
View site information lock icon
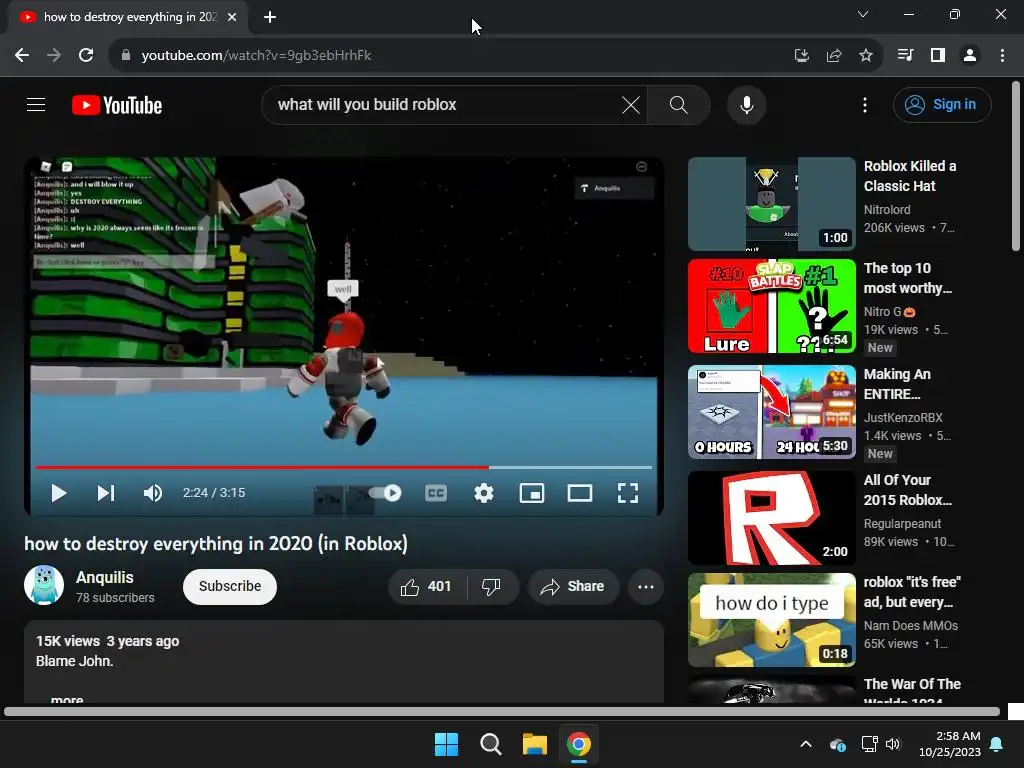click(x=125, y=56)
